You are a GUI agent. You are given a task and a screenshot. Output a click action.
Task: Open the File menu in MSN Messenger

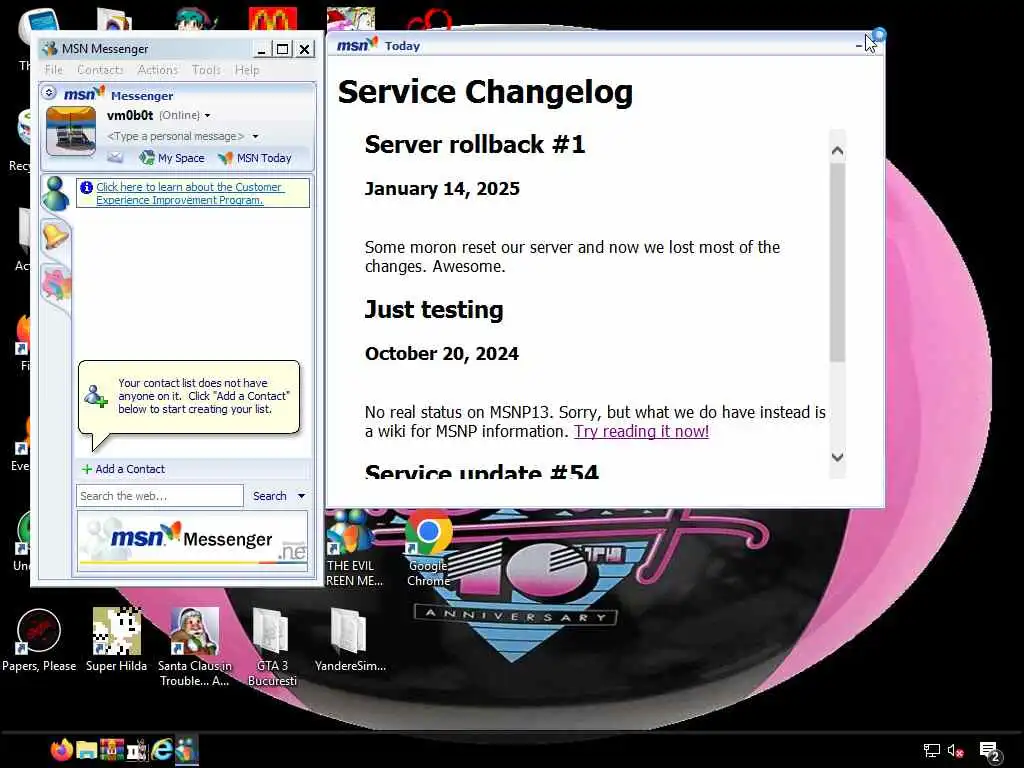tap(54, 70)
